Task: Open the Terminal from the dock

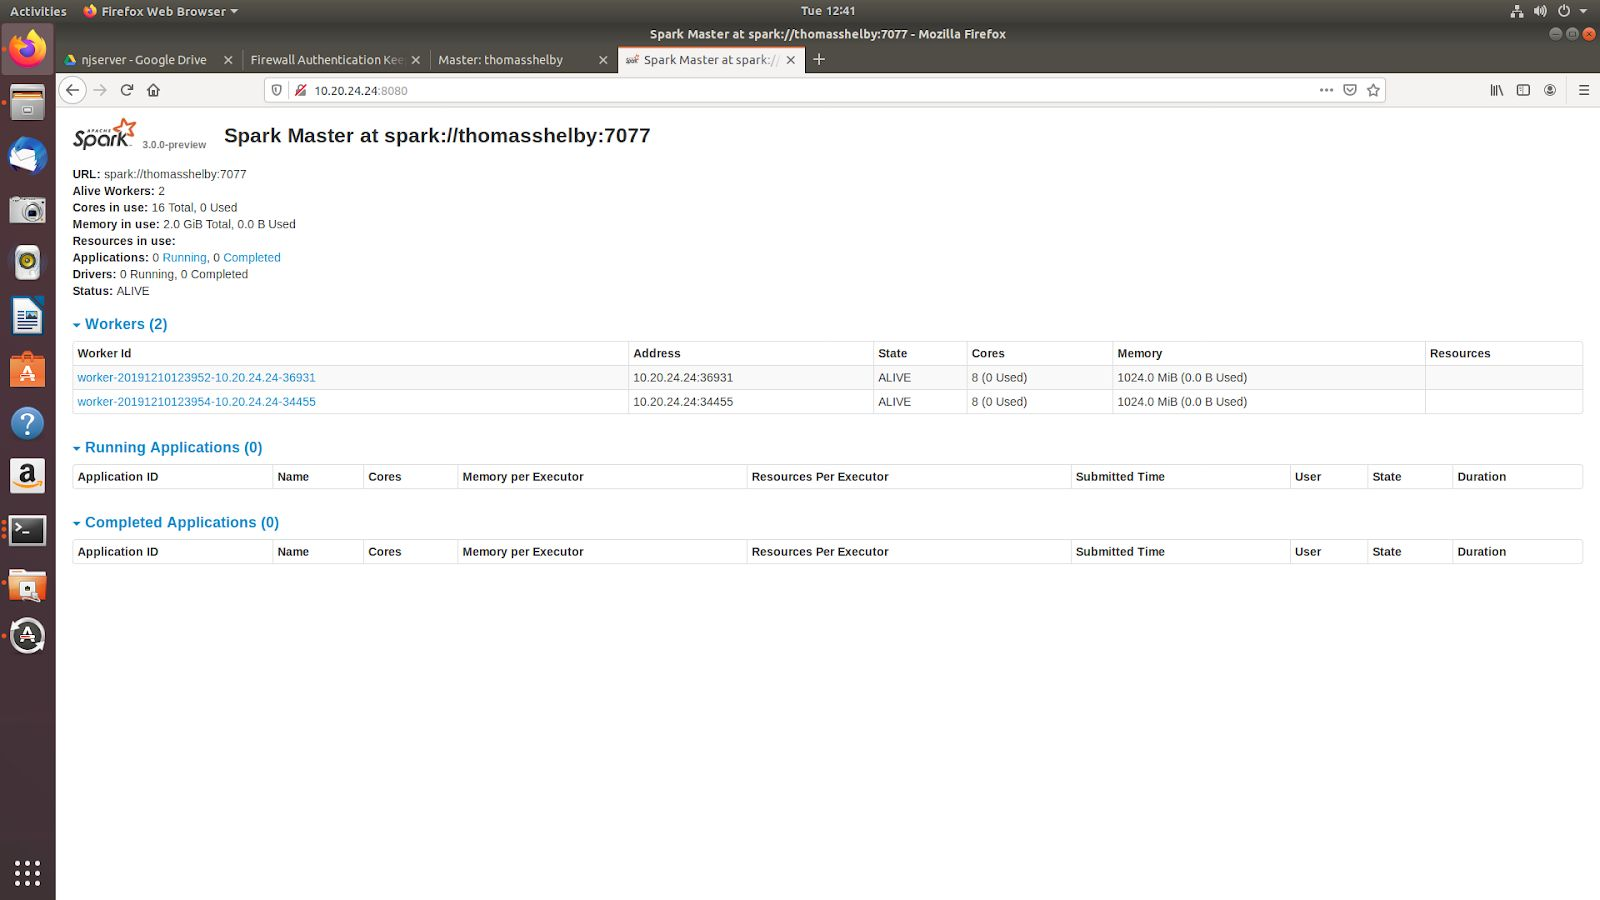Action: 27,530
